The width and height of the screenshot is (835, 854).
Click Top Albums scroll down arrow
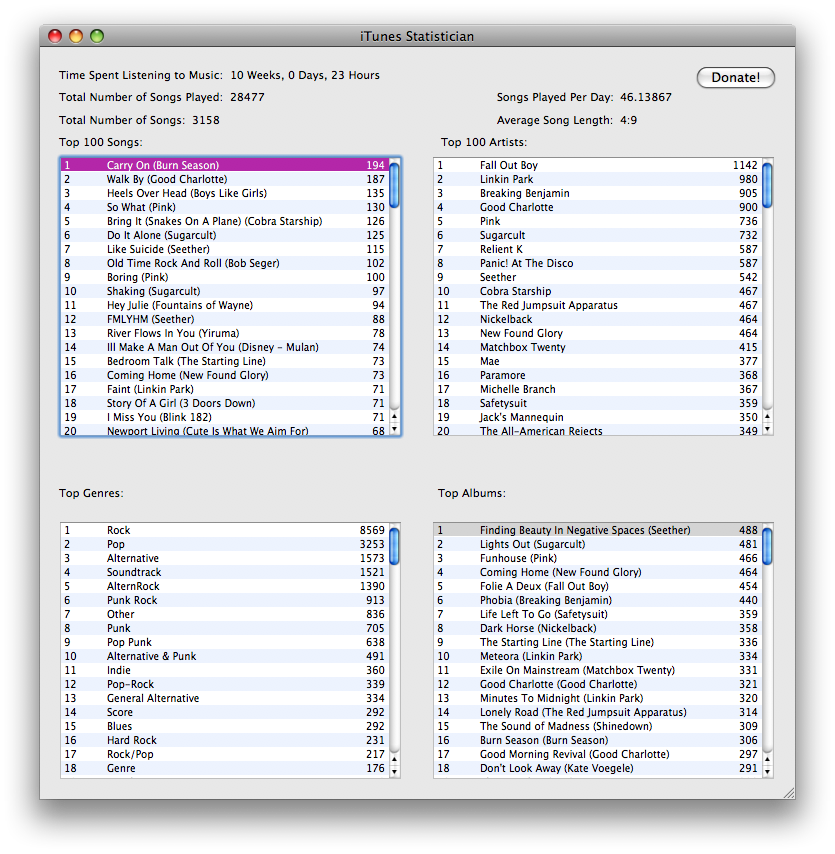point(767,771)
